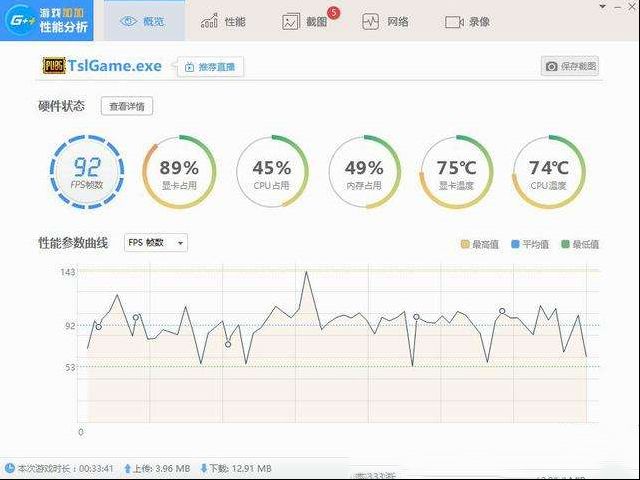Click the 92 axis label

[70, 326]
